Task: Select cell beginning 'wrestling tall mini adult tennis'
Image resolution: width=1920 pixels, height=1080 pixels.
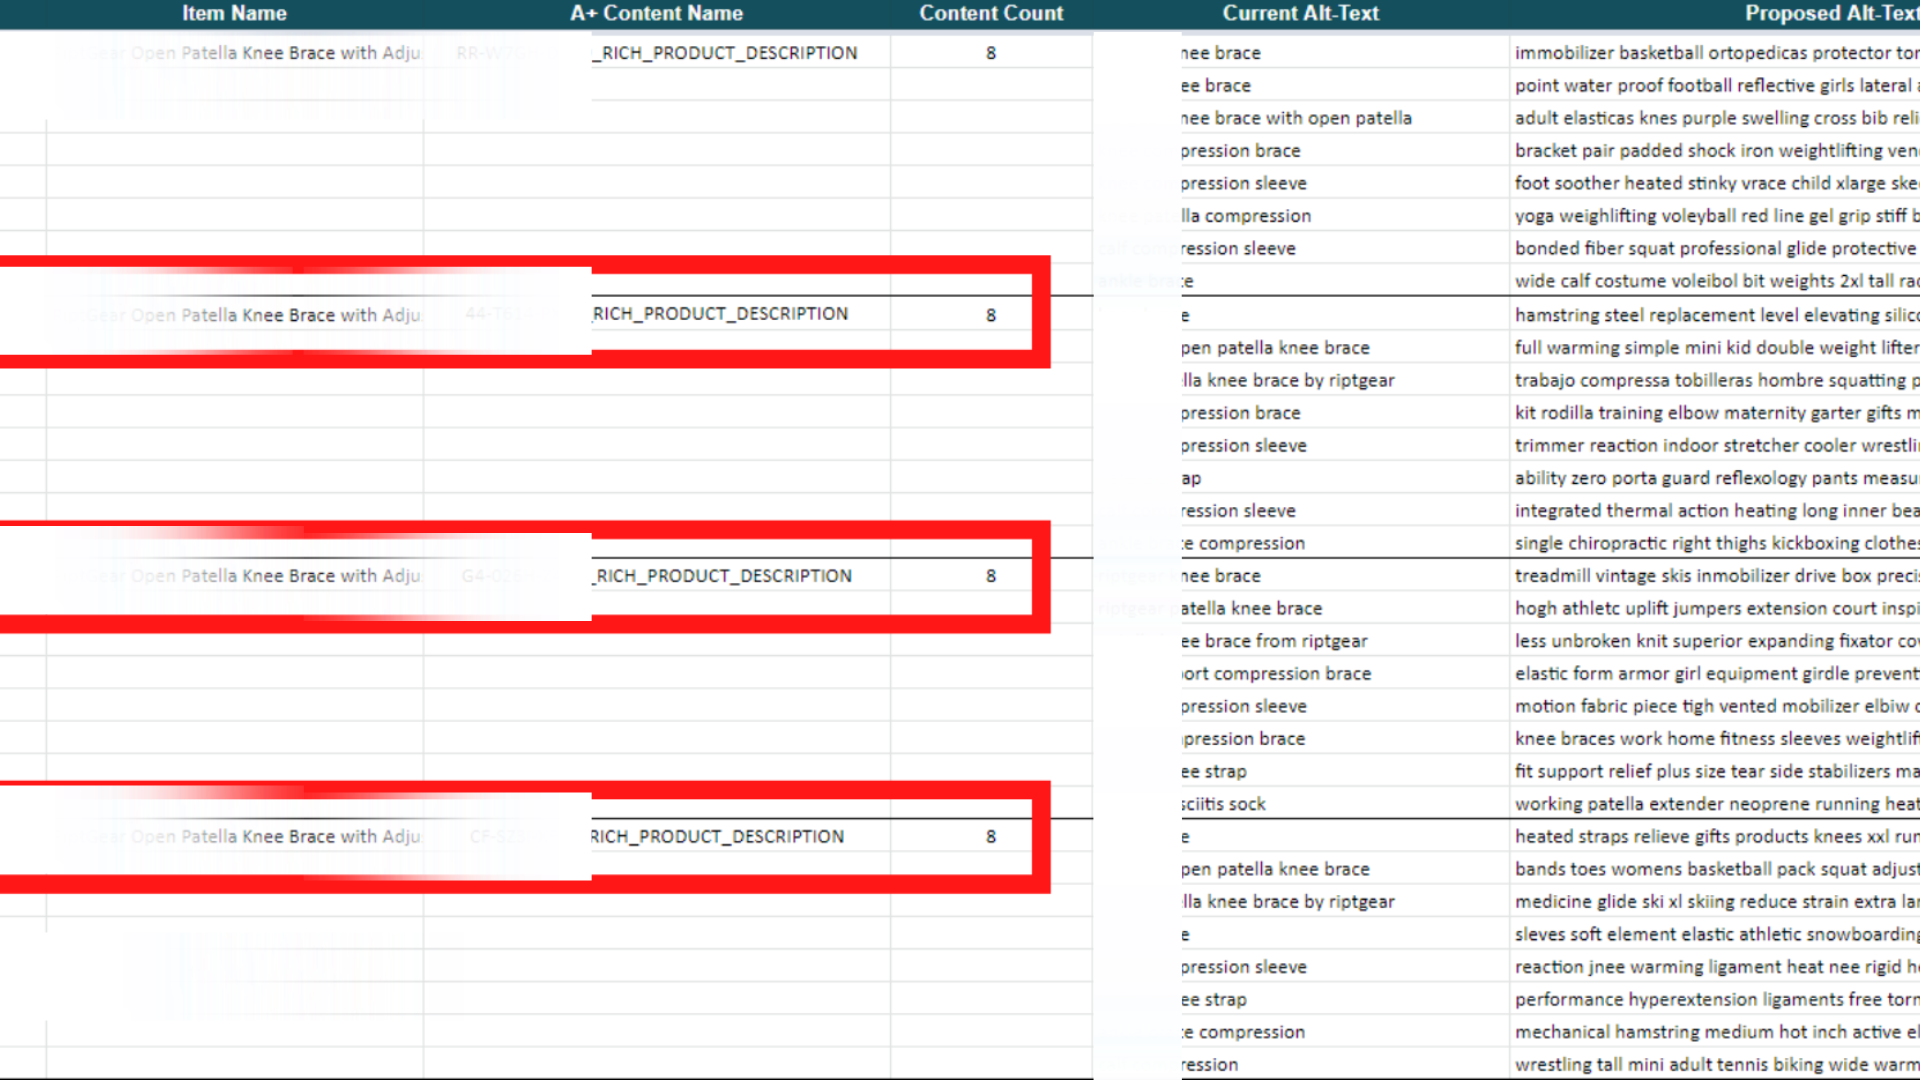Action: point(1714,1065)
